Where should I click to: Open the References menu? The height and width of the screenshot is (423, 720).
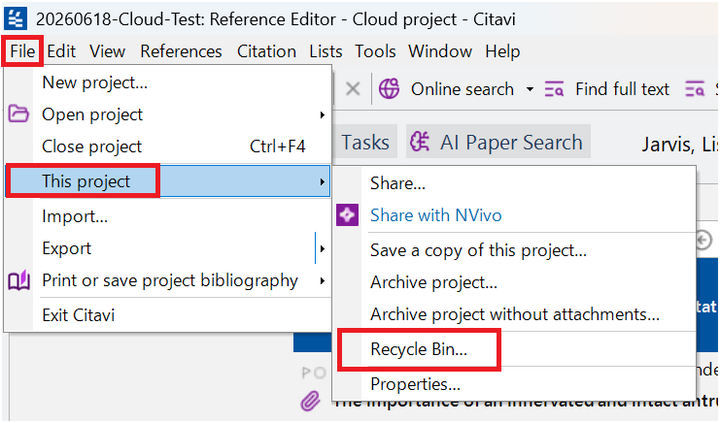(x=181, y=51)
